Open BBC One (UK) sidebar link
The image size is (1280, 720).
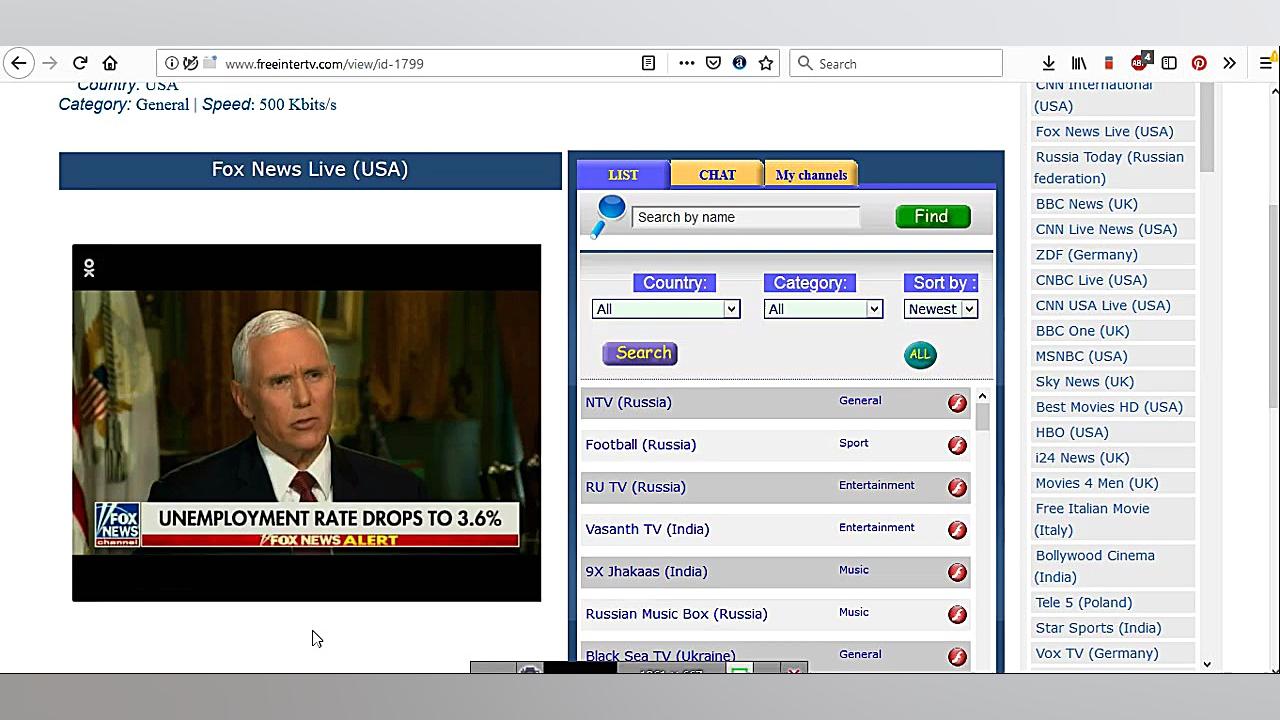tap(1082, 331)
